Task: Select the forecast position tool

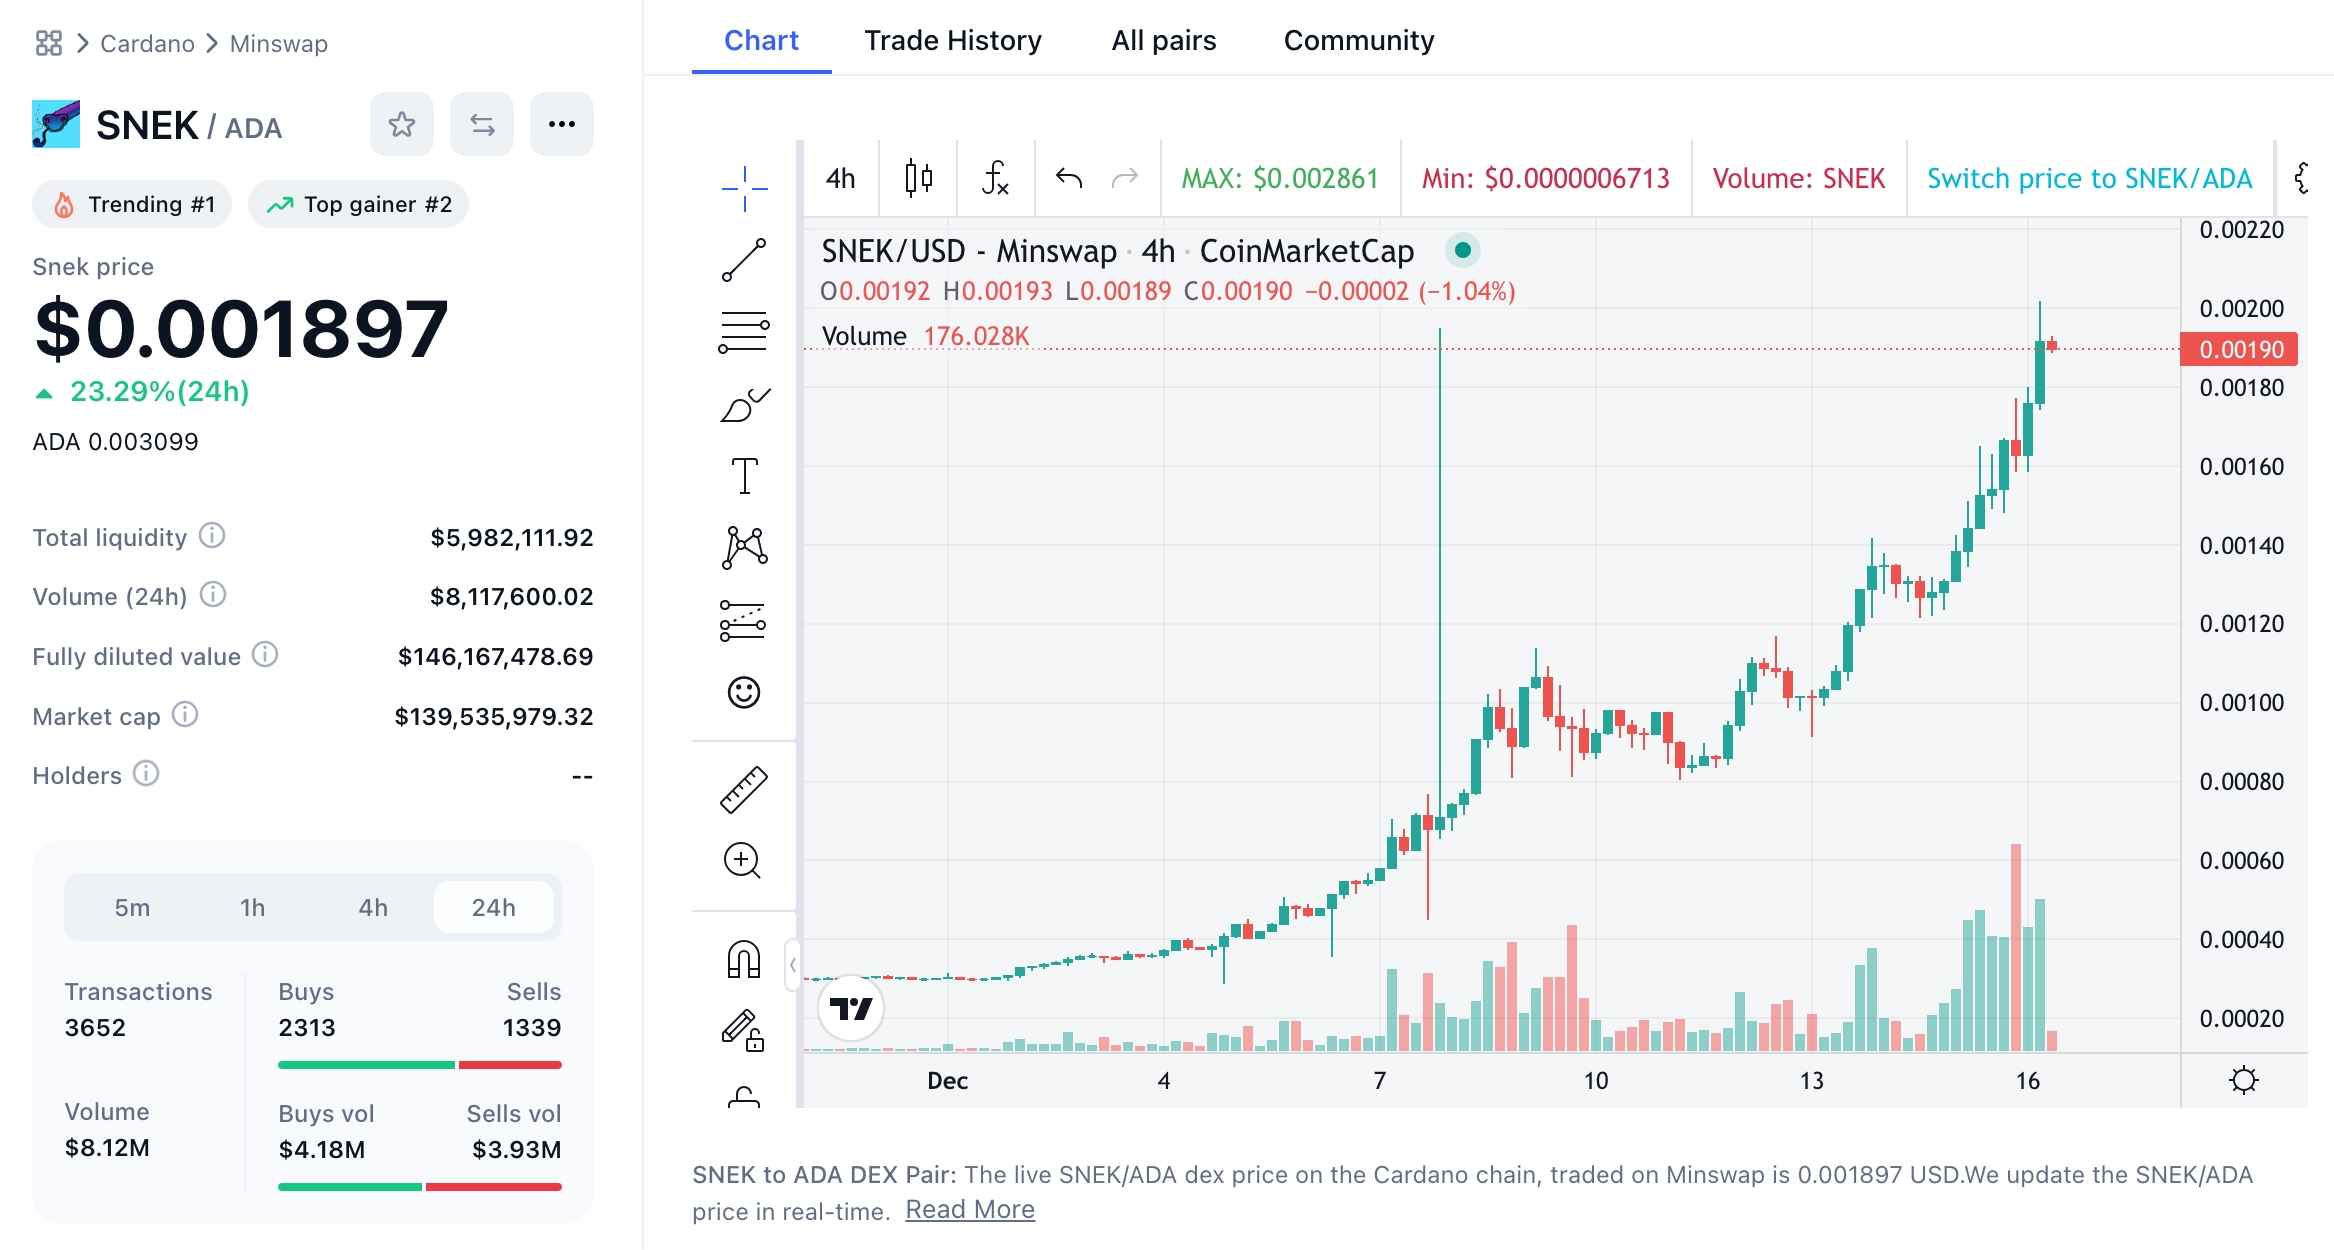Action: [x=743, y=620]
